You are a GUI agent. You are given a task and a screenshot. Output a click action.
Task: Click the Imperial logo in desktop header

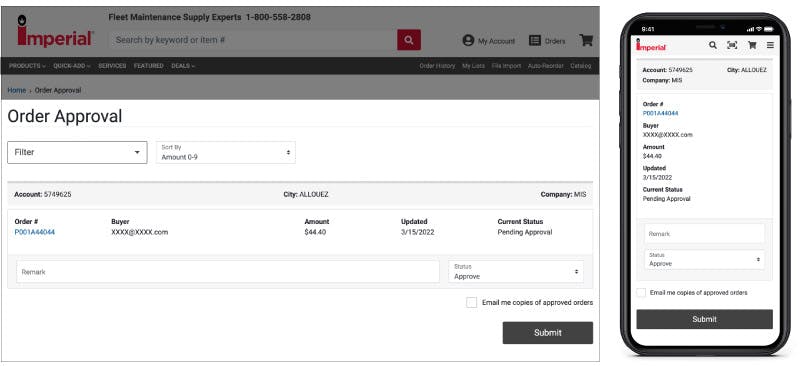(55, 31)
